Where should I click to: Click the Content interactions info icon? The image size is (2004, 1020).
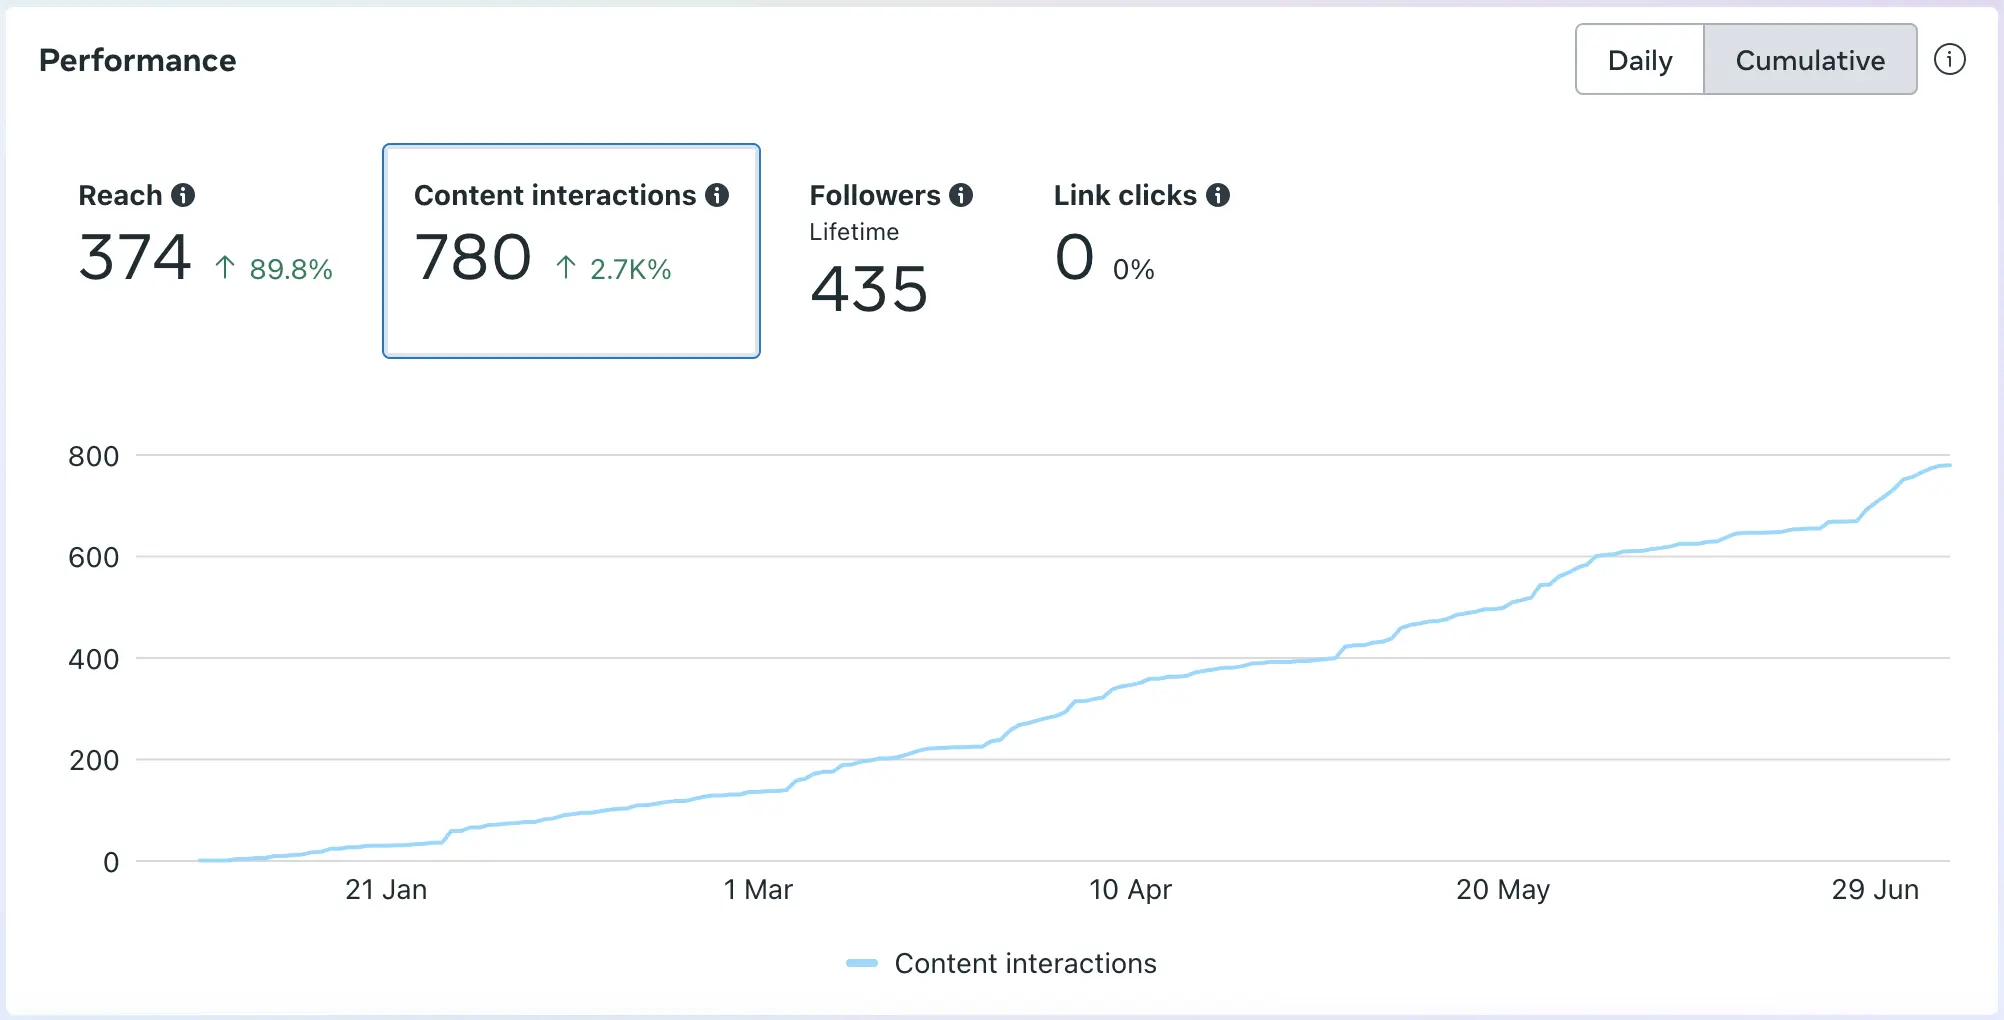point(717,195)
